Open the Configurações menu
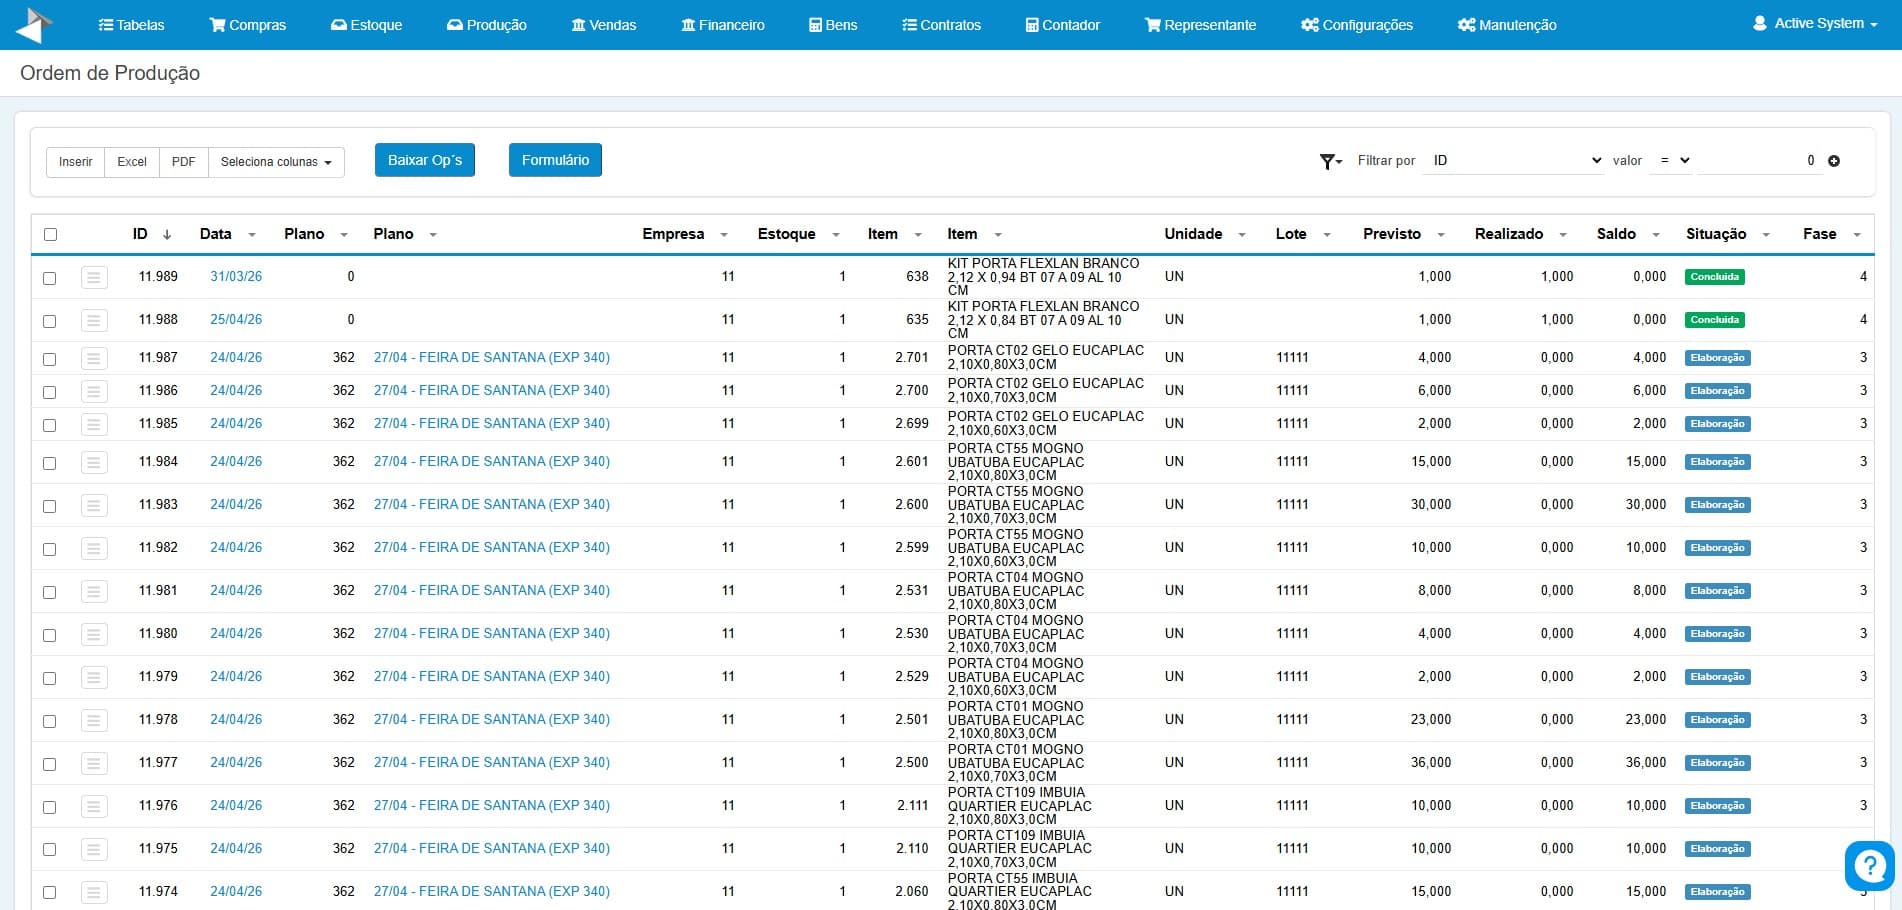 coord(1357,25)
